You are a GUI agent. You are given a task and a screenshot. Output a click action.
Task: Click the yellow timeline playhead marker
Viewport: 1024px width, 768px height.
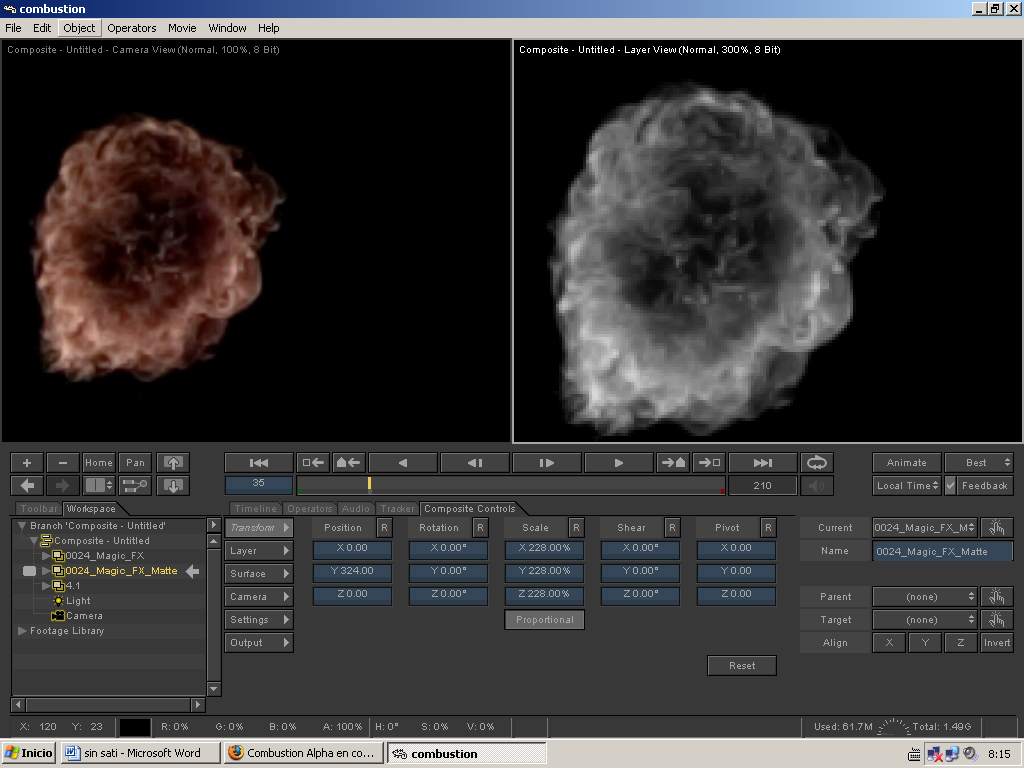369,485
